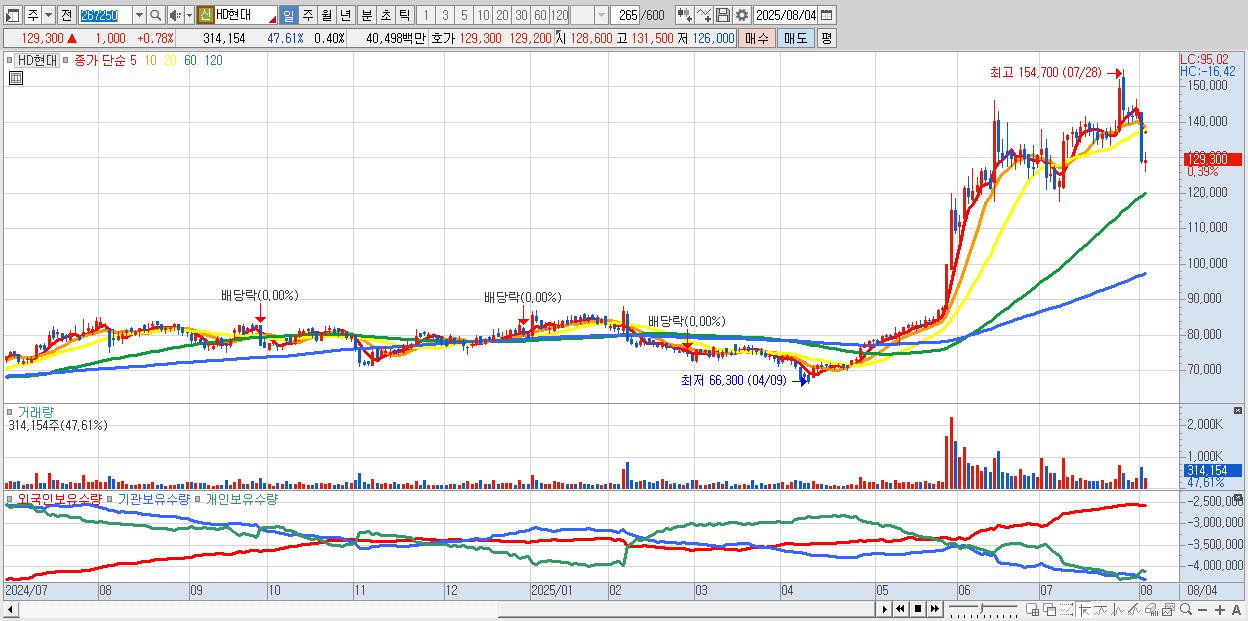The height and width of the screenshot is (621, 1248).
Task: Switch to the 주 weekly chart period
Action: (x=308, y=15)
